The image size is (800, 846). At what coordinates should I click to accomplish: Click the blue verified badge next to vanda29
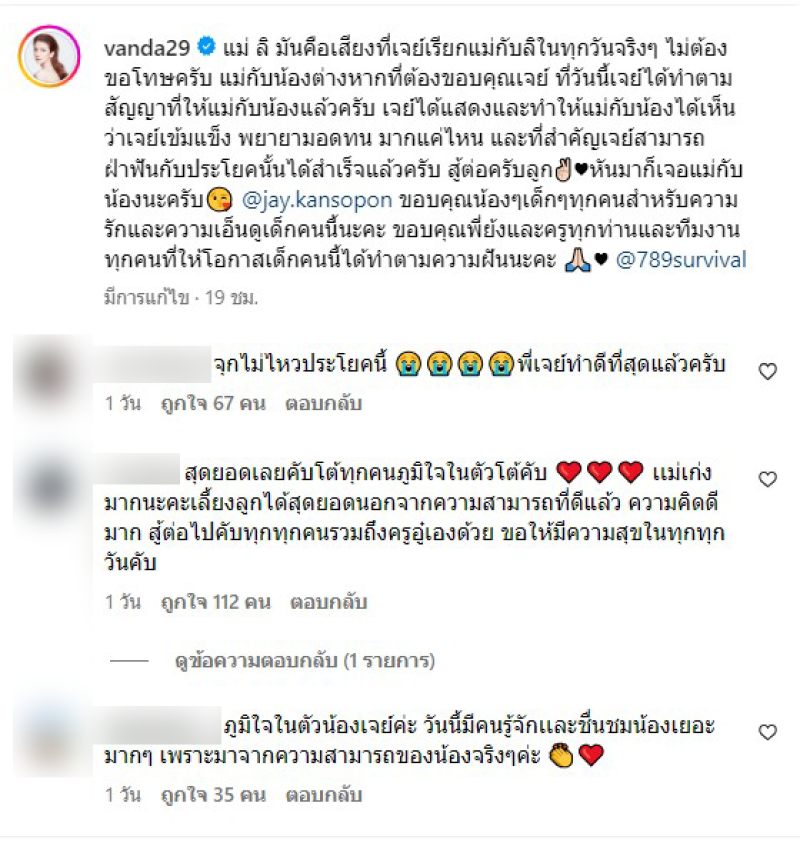(206, 46)
